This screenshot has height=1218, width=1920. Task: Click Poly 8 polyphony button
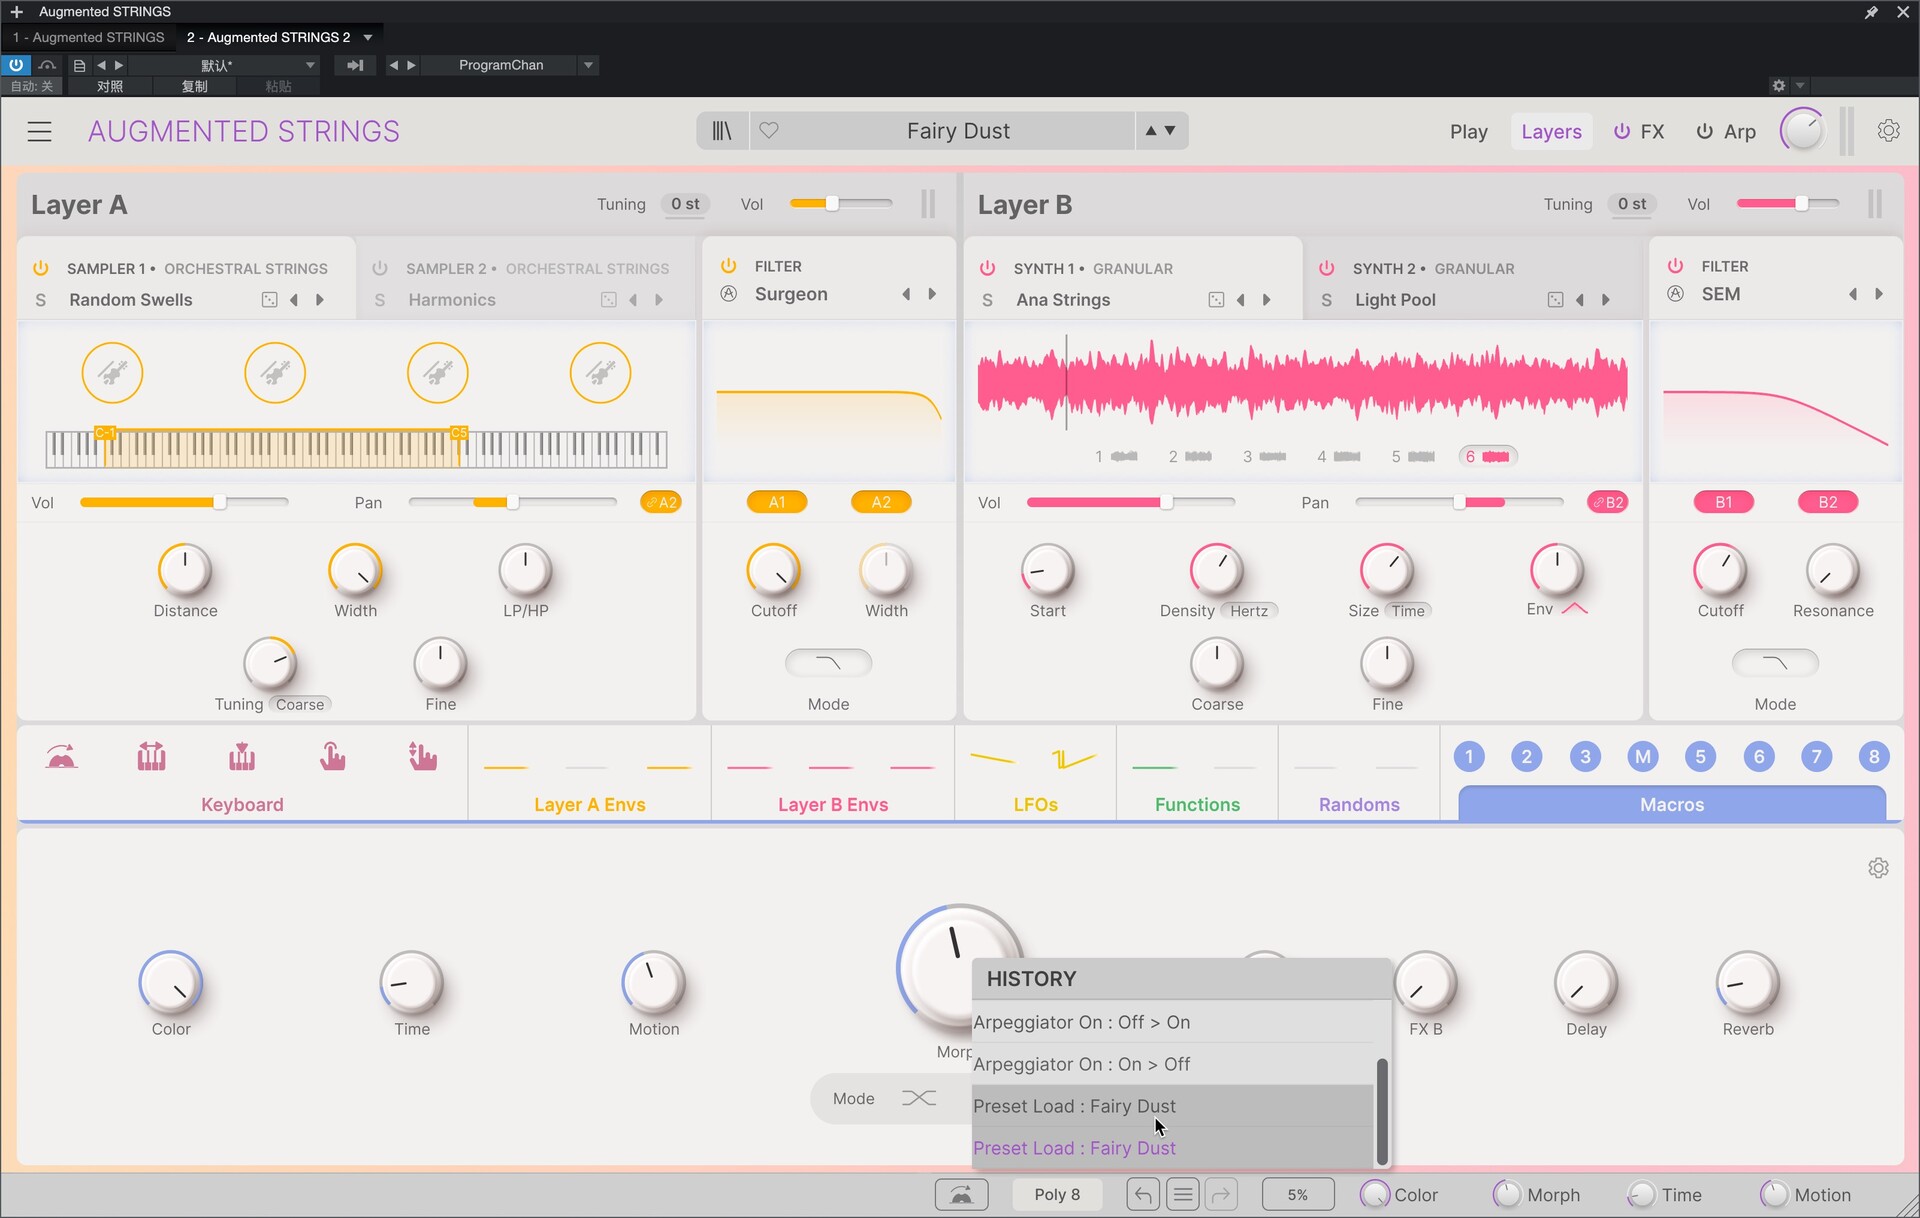click(x=1057, y=1194)
